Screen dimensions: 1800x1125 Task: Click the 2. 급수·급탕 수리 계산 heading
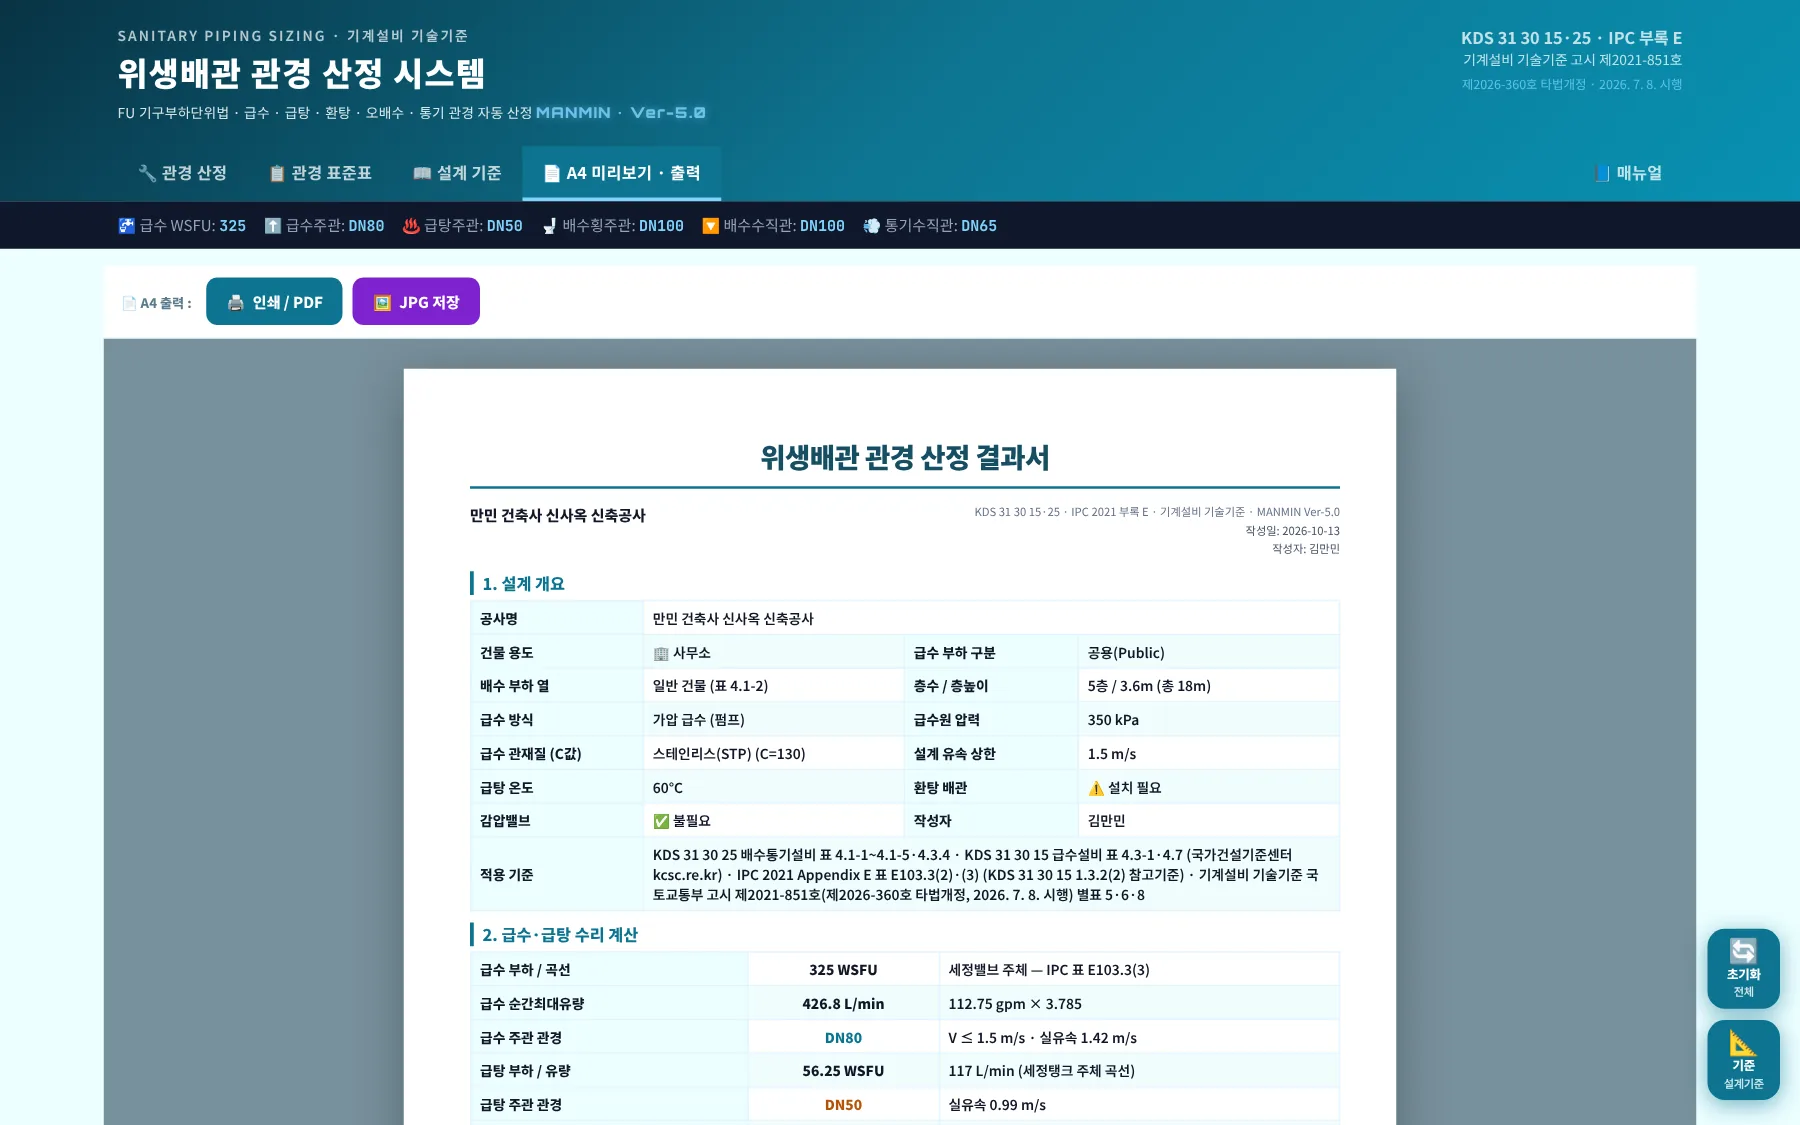pyautogui.click(x=559, y=935)
